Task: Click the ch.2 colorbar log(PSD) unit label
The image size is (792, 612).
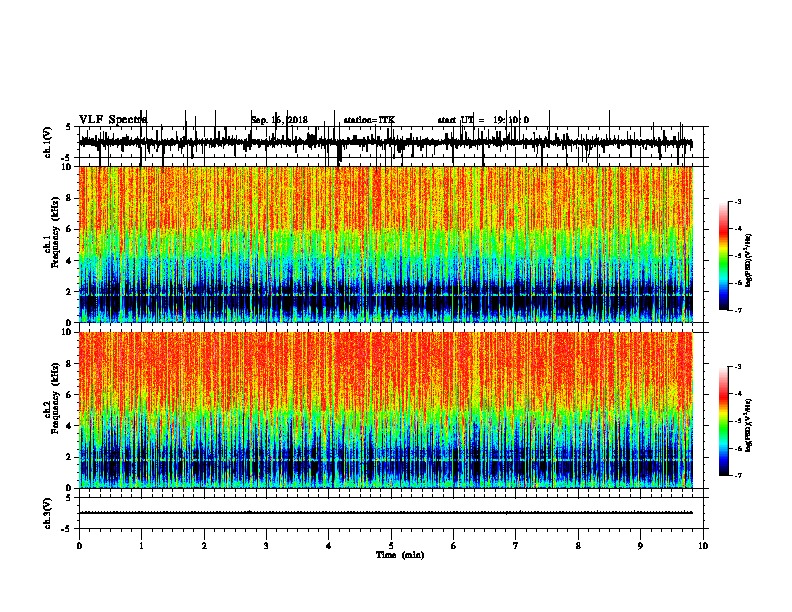Action: pos(749,425)
